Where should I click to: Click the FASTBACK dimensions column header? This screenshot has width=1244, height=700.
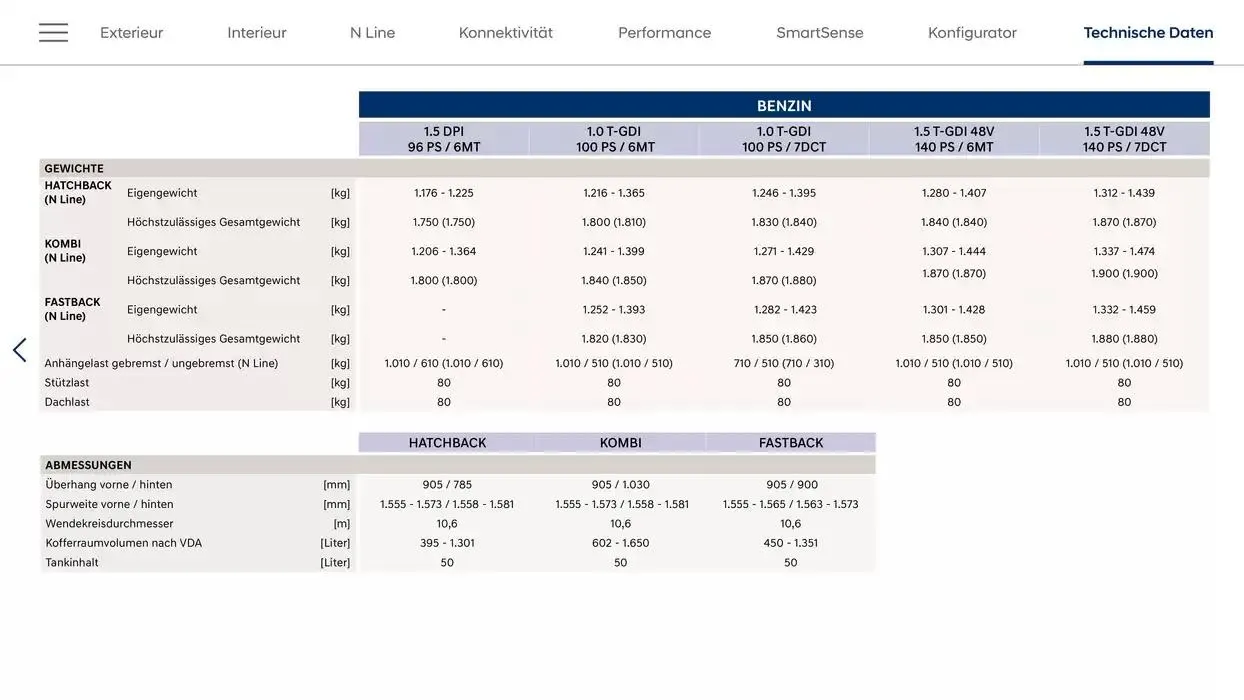tap(791, 443)
